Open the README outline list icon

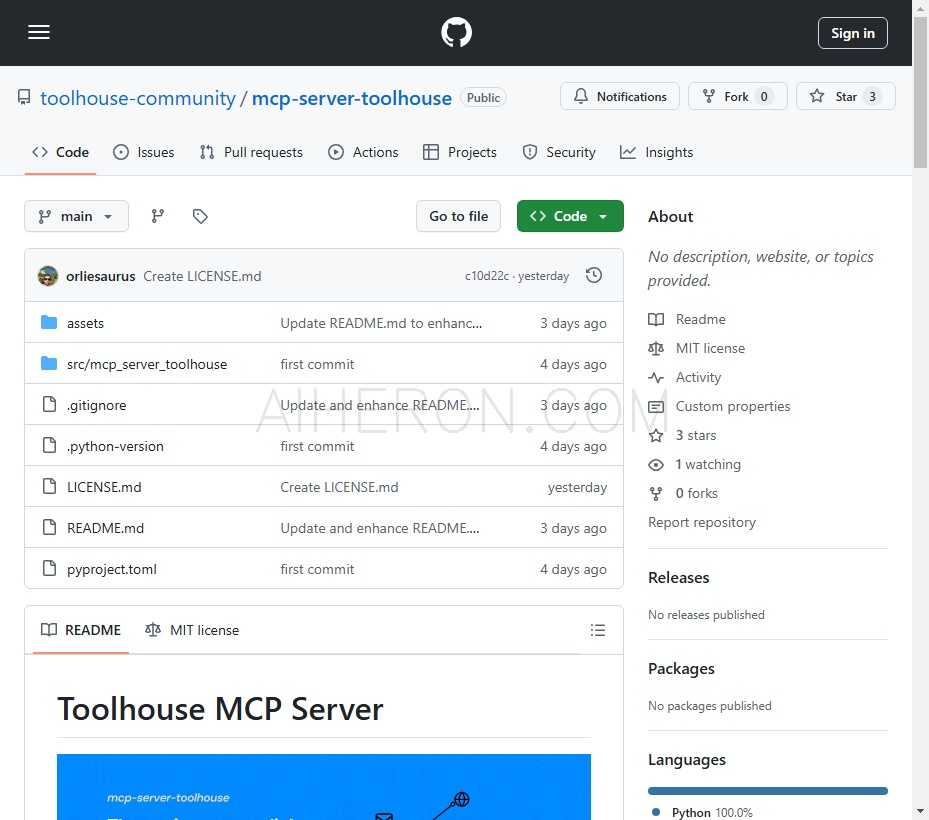point(598,629)
